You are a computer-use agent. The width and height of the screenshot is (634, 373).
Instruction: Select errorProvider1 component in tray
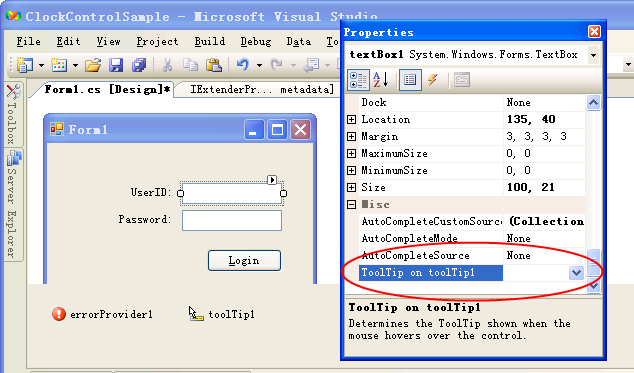(x=102, y=314)
